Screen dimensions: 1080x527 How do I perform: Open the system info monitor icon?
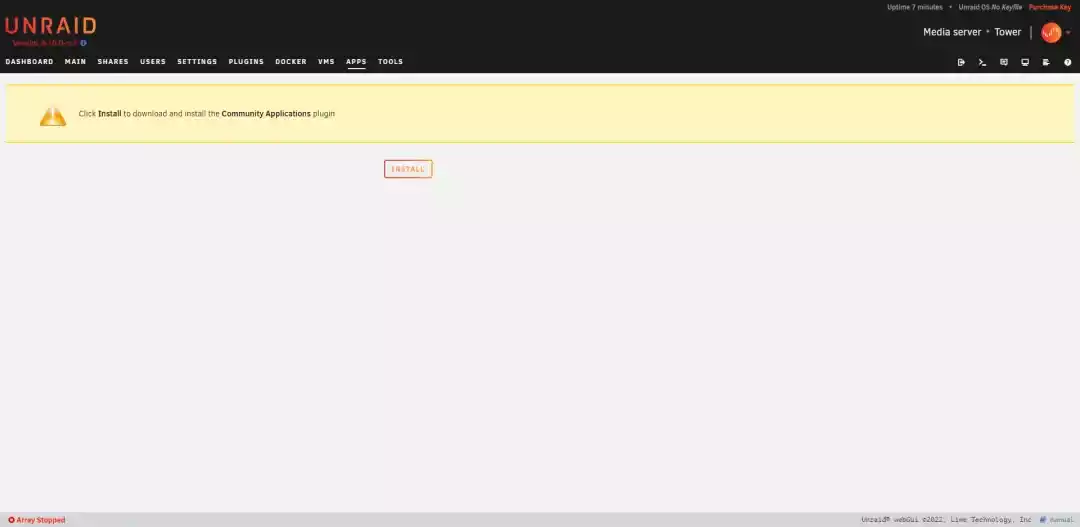tap(1025, 62)
